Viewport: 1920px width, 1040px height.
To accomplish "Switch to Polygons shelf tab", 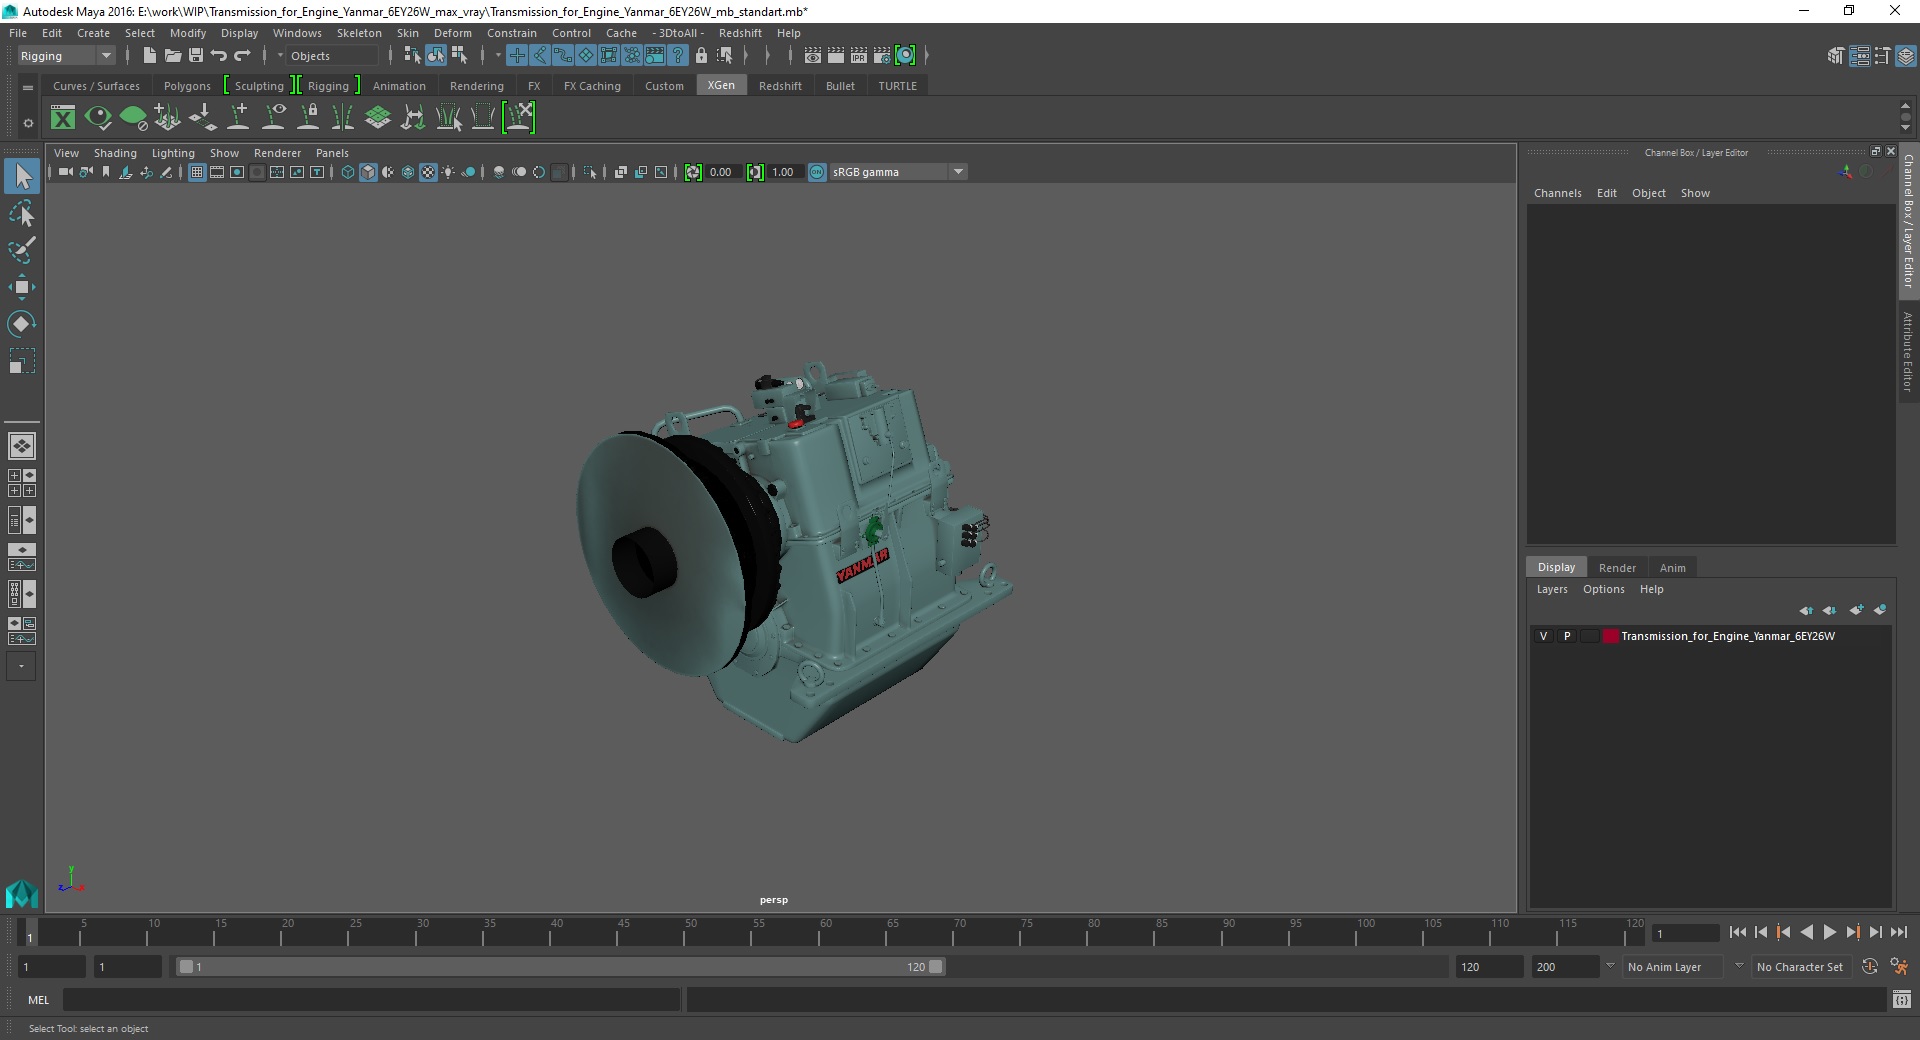I will tap(187, 86).
